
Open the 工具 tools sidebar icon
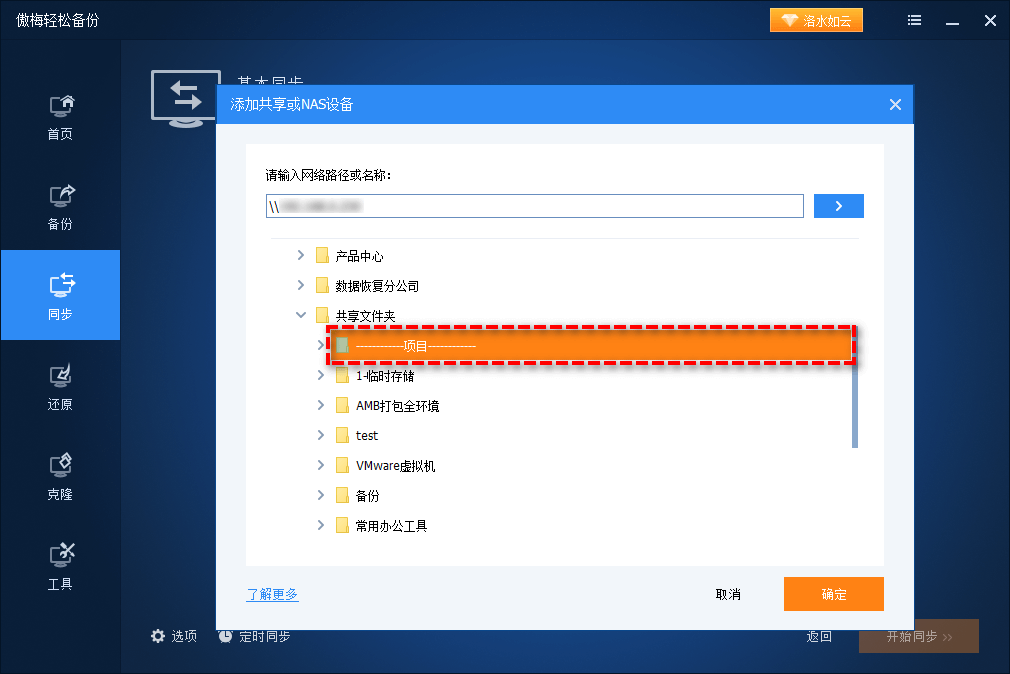tap(60, 556)
